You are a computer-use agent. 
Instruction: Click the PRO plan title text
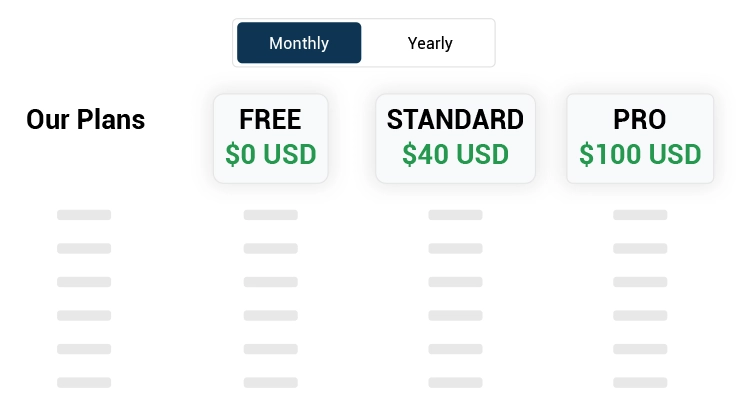coord(640,120)
